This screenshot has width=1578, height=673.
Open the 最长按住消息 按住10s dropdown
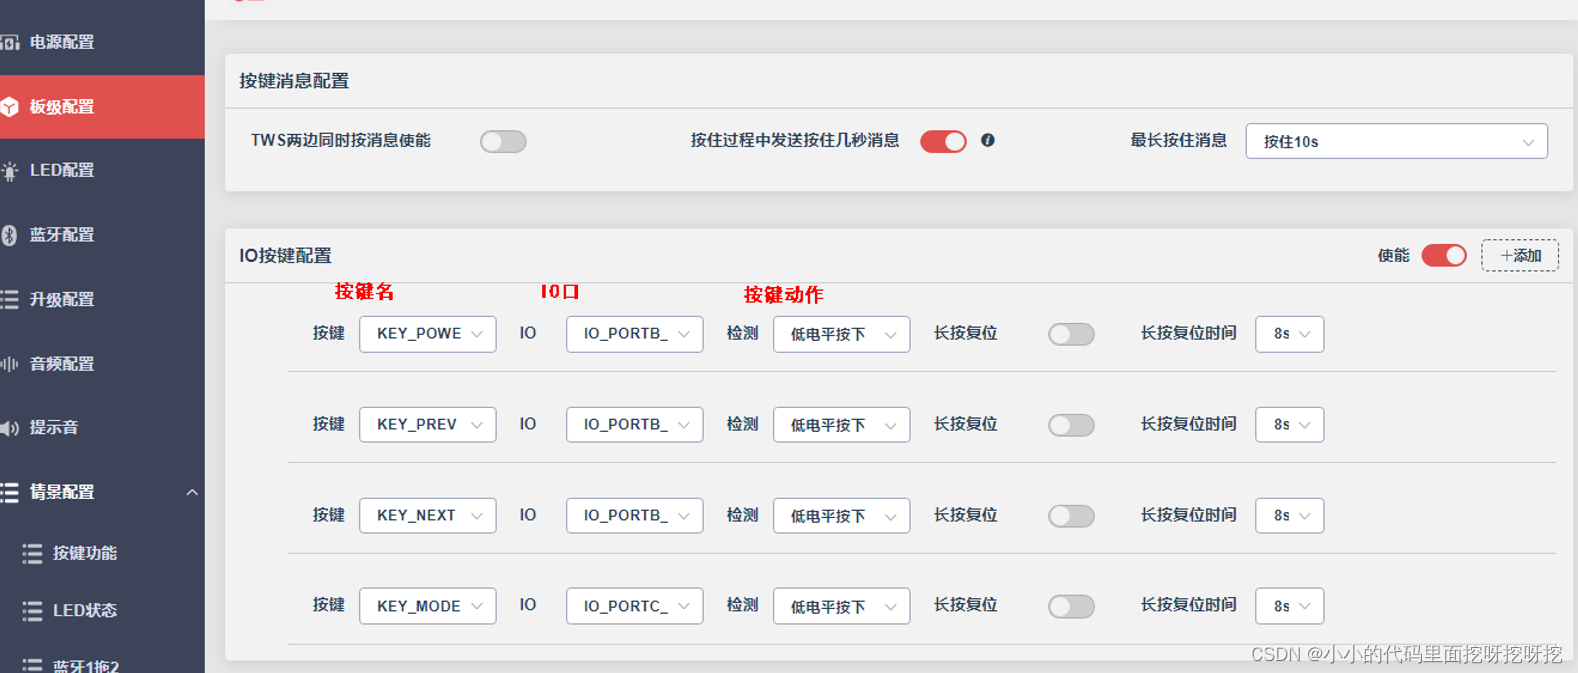(1395, 141)
